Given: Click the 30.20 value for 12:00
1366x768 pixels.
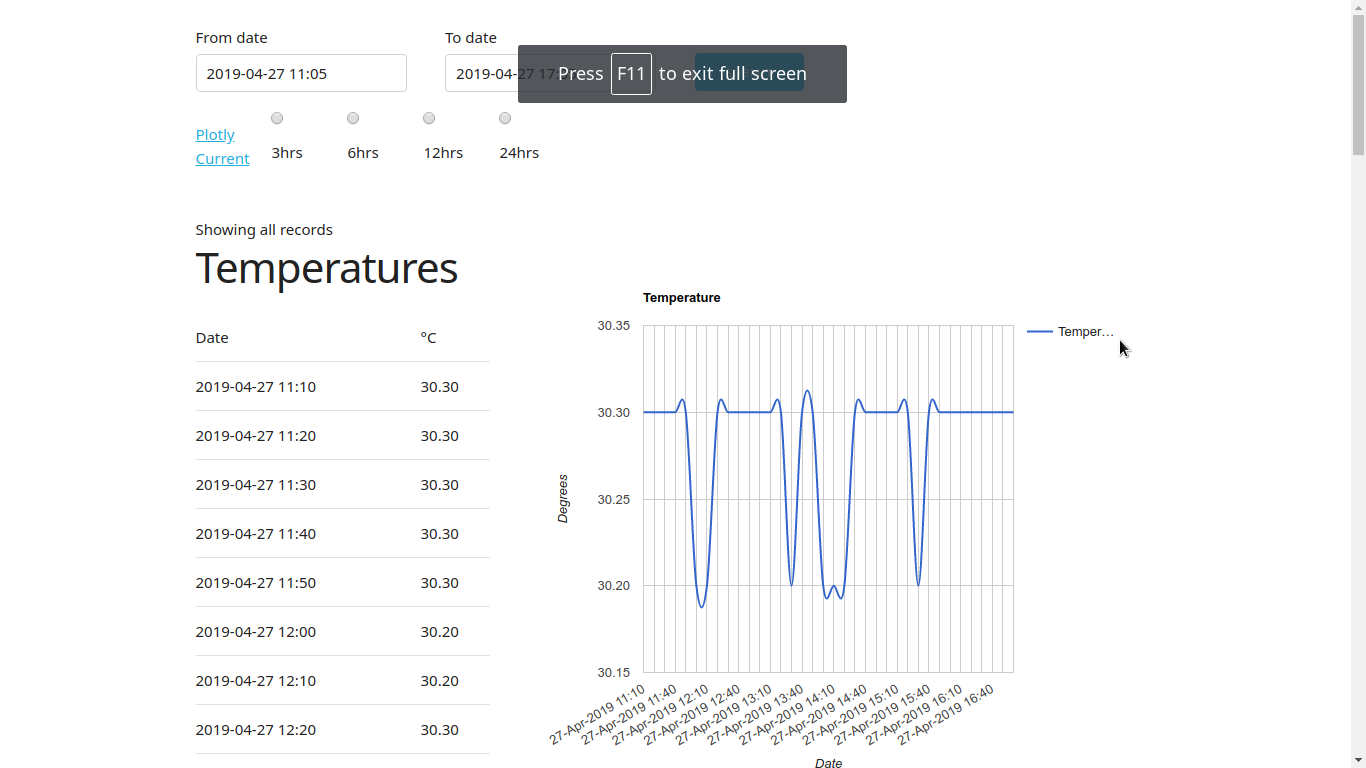Looking at the screenshot, I should 439,631.
